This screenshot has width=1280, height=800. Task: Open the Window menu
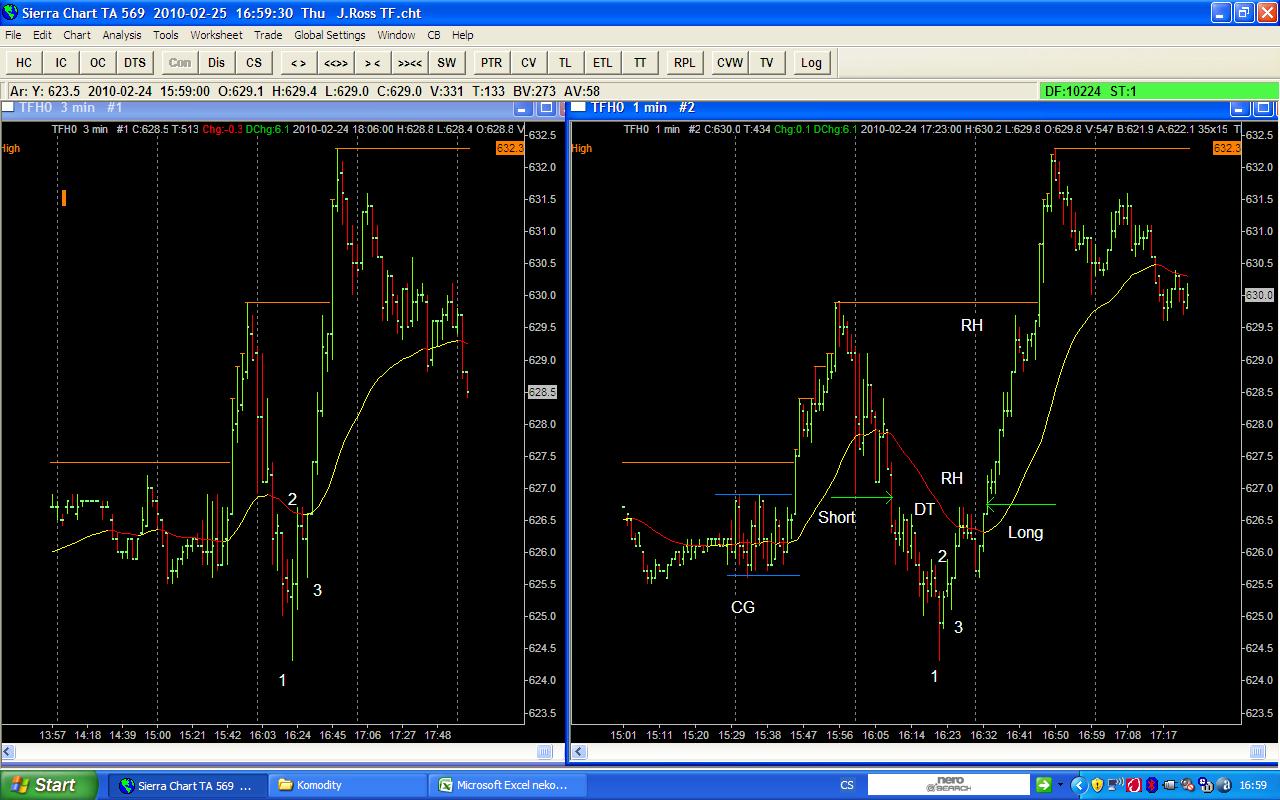click(x=396, y=35)
